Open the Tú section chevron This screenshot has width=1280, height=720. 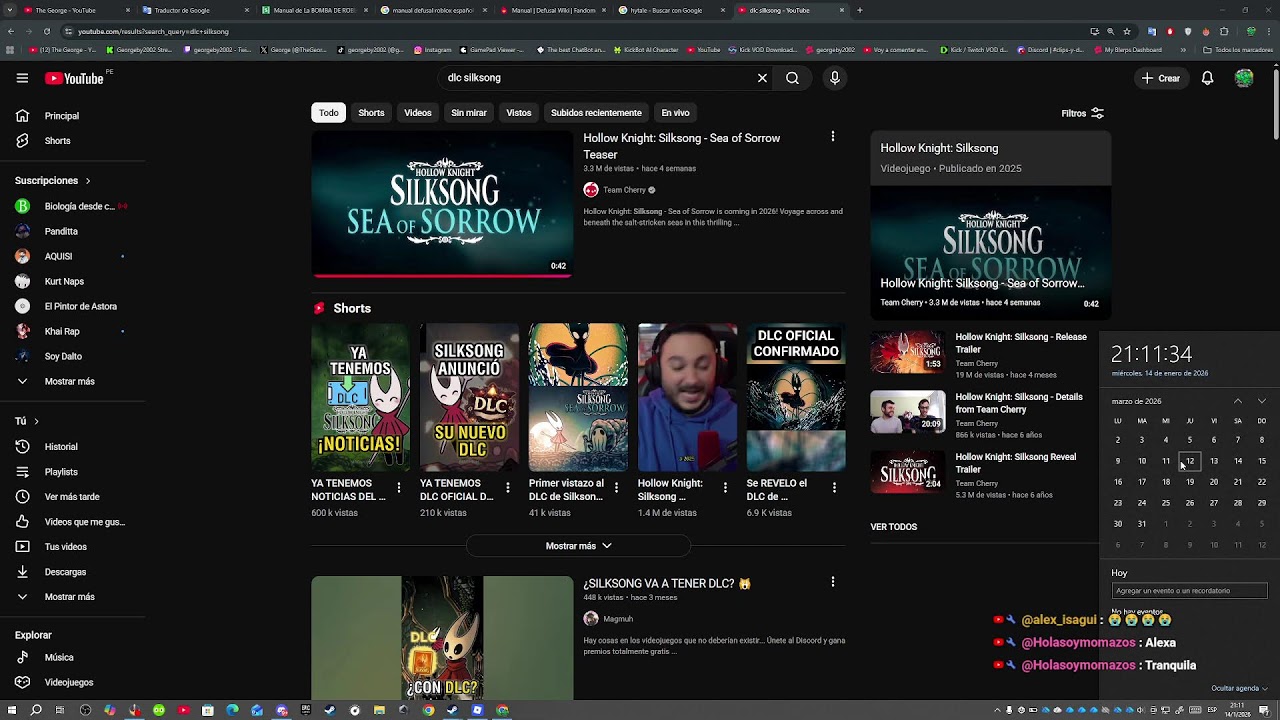[36, 422]
